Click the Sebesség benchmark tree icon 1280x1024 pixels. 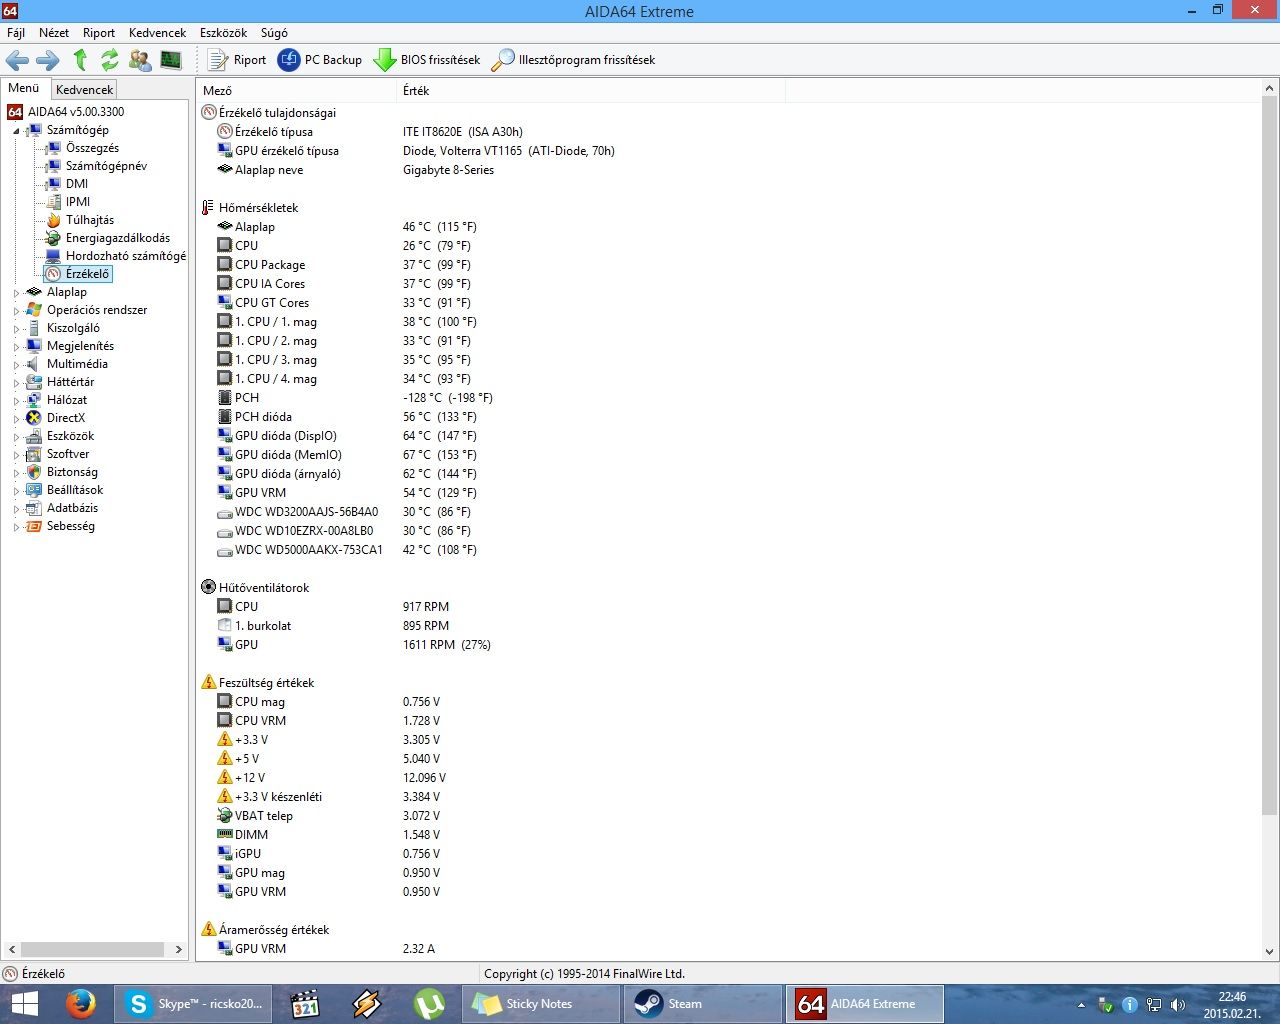[x=34, y=526]
